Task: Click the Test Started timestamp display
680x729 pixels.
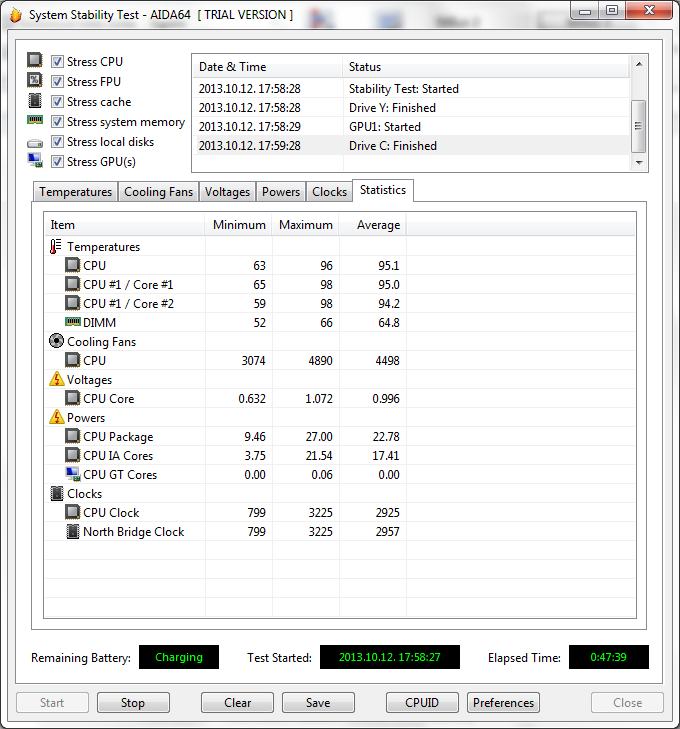Action: pos(390,657)
